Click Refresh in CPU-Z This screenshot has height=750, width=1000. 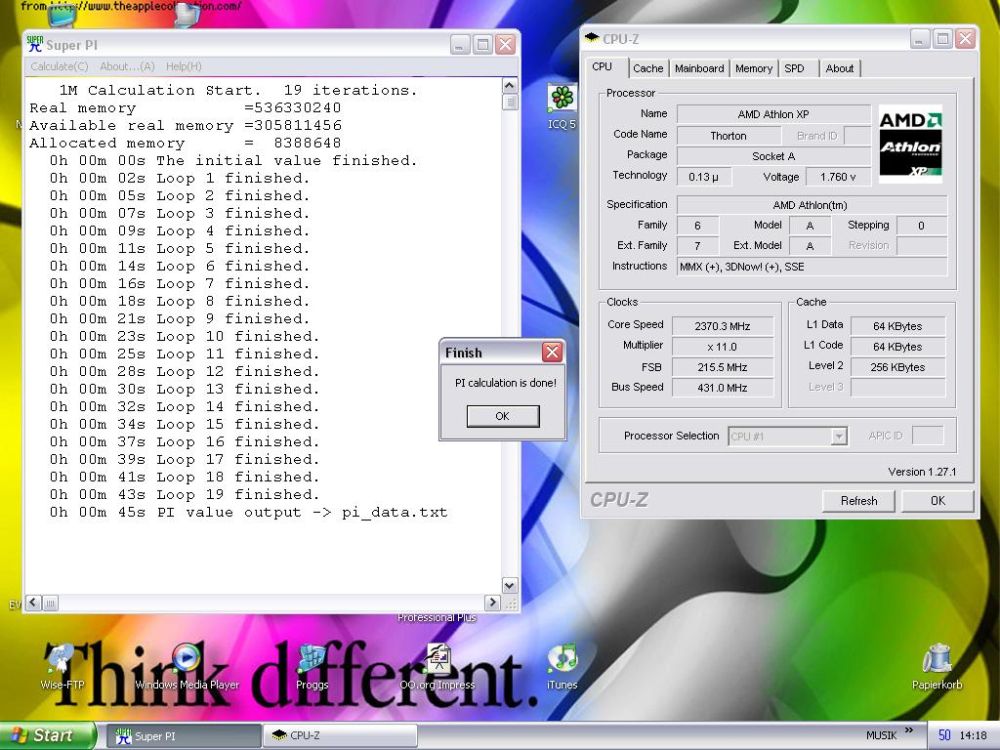tap(858, 501)
